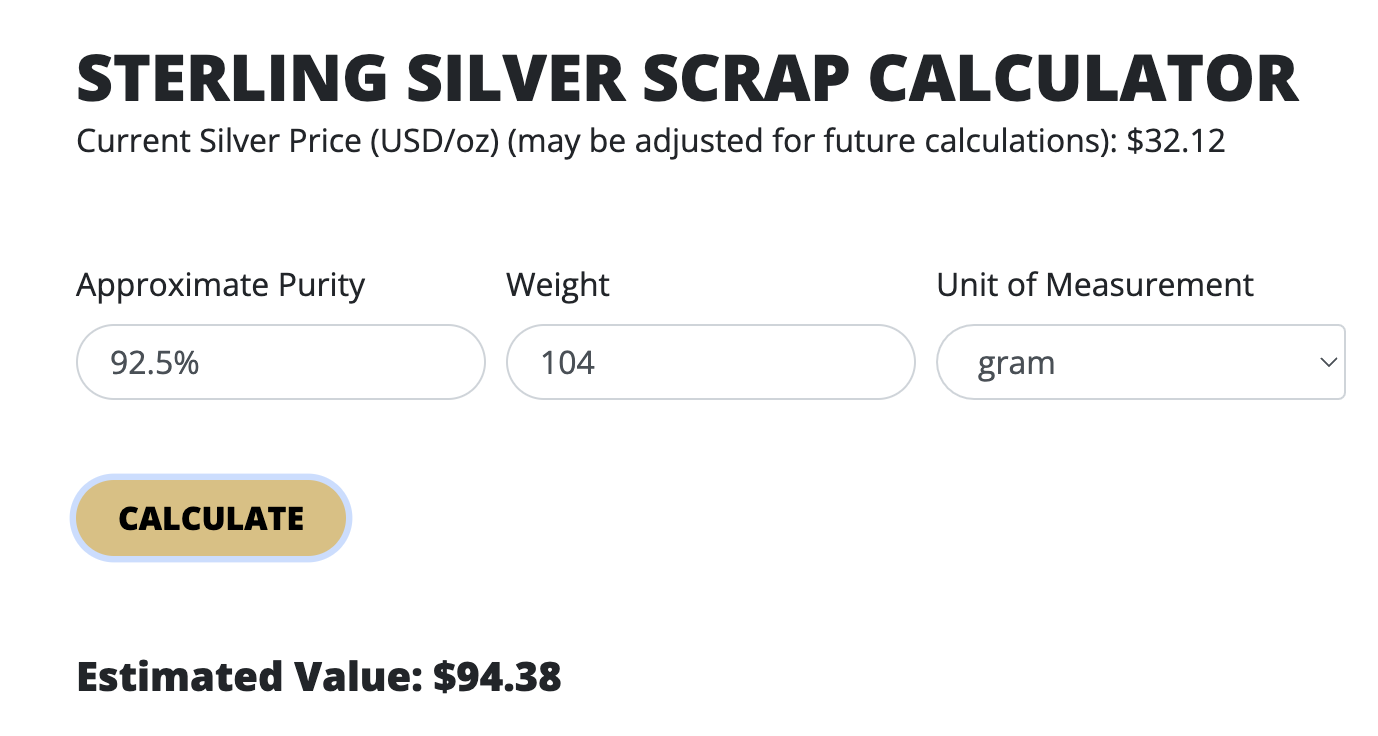Viewport: 1378px width, 736px height.
Task: Click the Unit of Measurement label
Action: [1095, 285]
